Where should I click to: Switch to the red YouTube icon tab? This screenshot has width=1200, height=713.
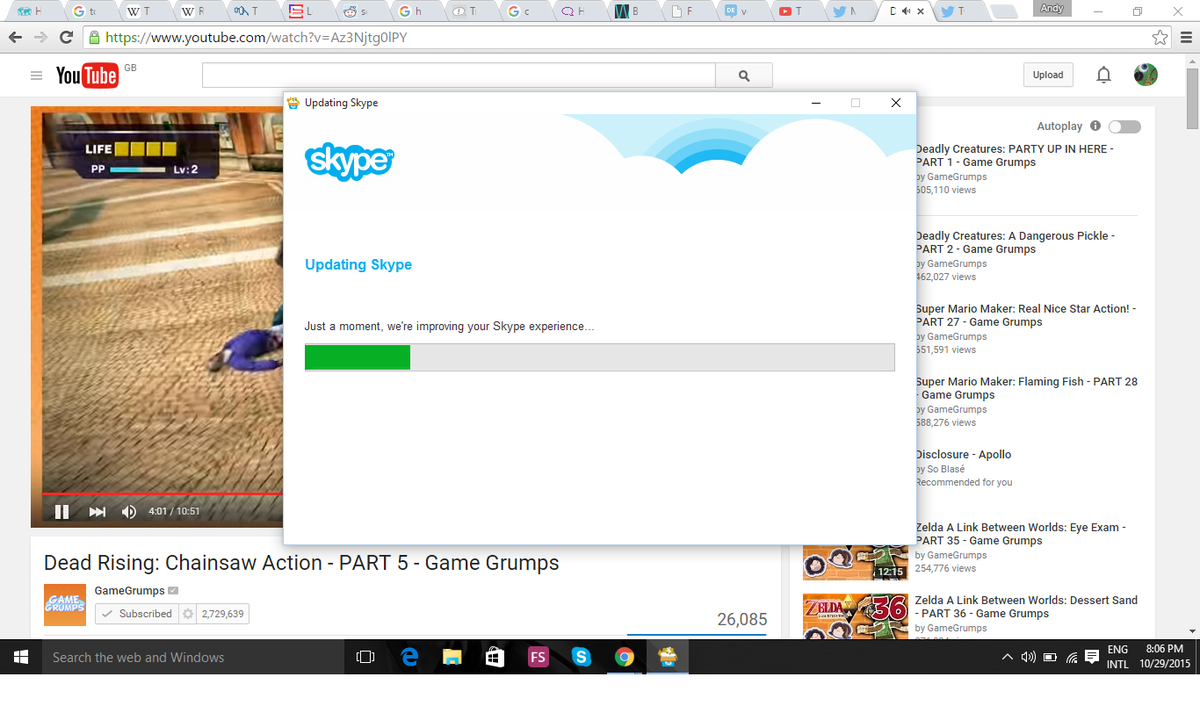[795, 11]
